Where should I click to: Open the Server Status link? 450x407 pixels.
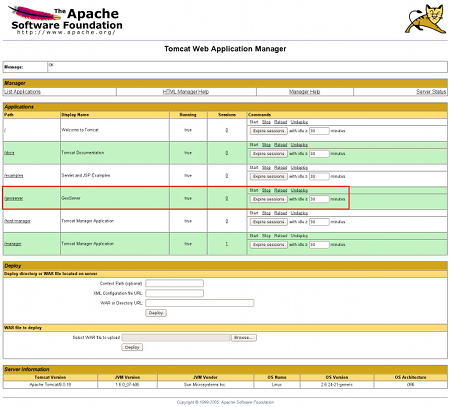(431, 92)
